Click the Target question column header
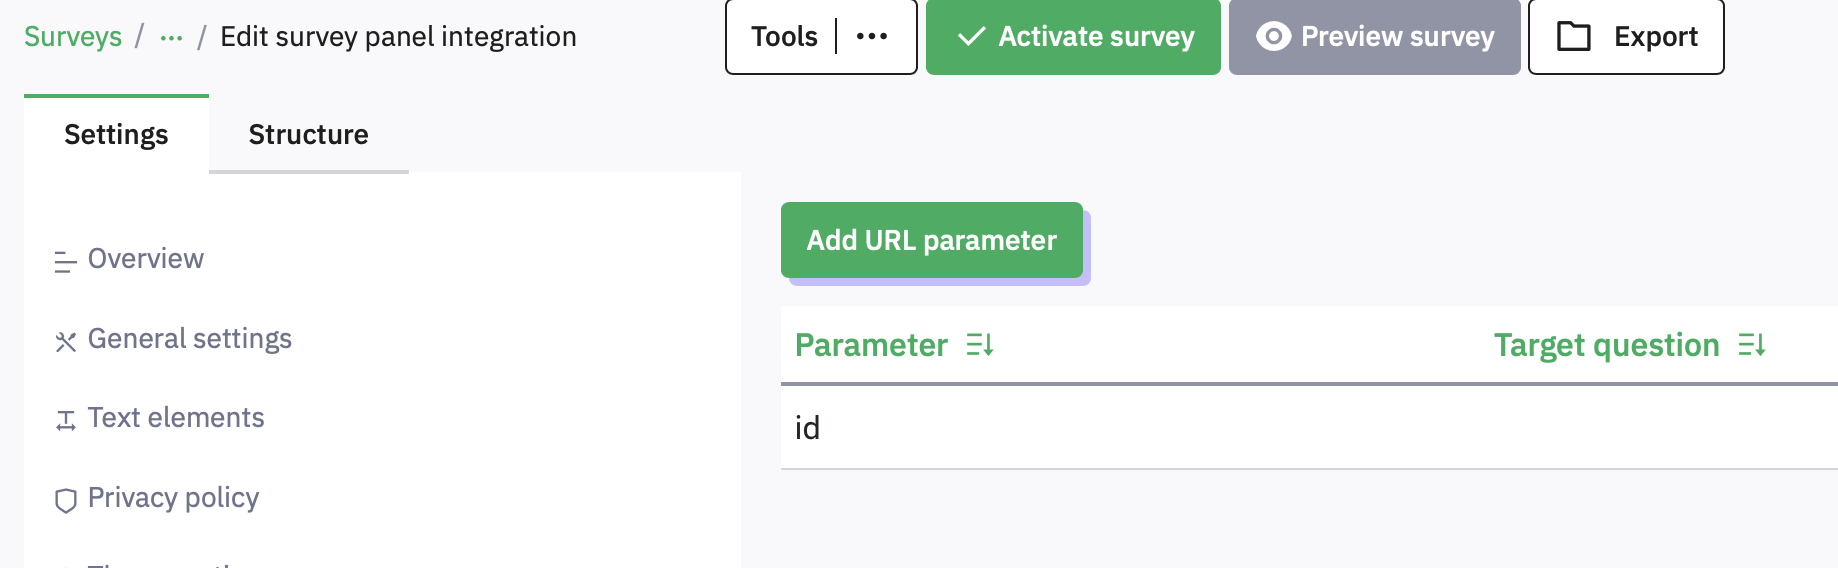The width and height of the screenshot is (1838, 568). (x=1606, y=345)
